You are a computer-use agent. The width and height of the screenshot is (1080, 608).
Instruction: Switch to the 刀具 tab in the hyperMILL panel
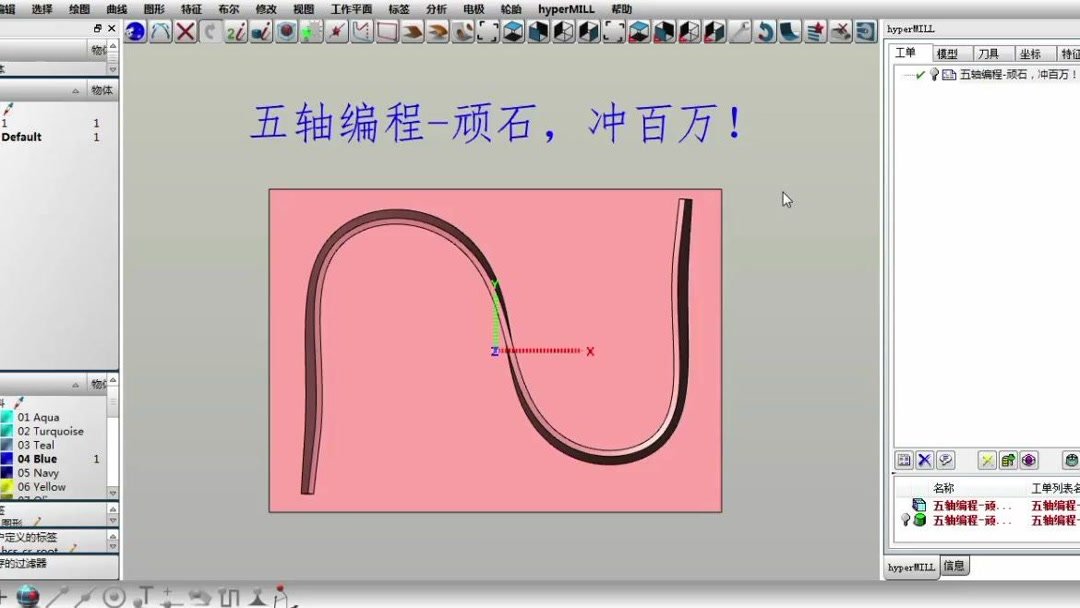988,53
